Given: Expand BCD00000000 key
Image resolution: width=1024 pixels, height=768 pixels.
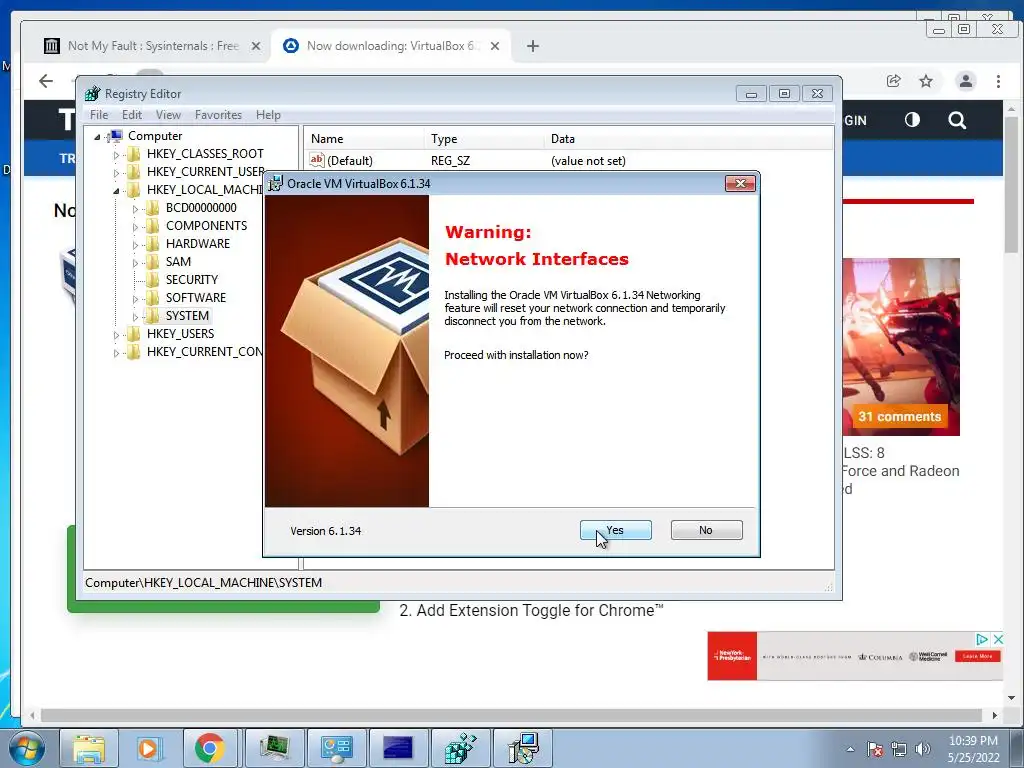Looking at the screenshot, I should (135, 209).
